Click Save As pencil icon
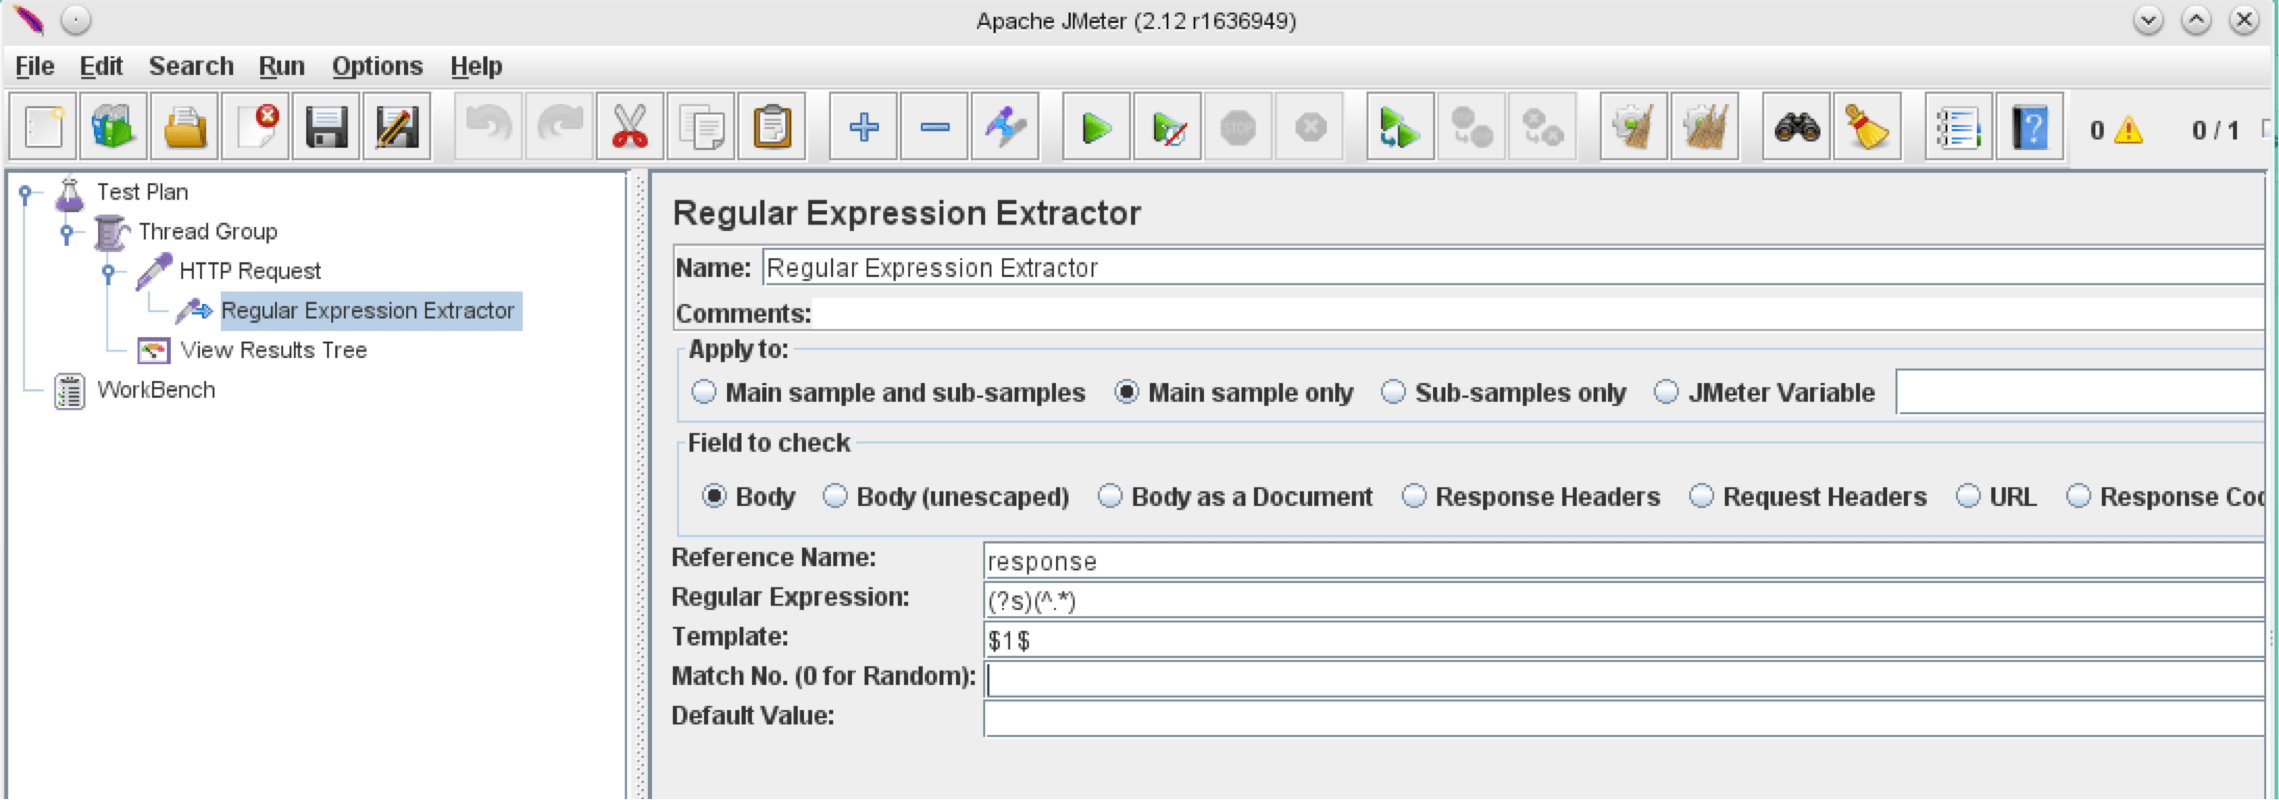 (x=397, y=128)
